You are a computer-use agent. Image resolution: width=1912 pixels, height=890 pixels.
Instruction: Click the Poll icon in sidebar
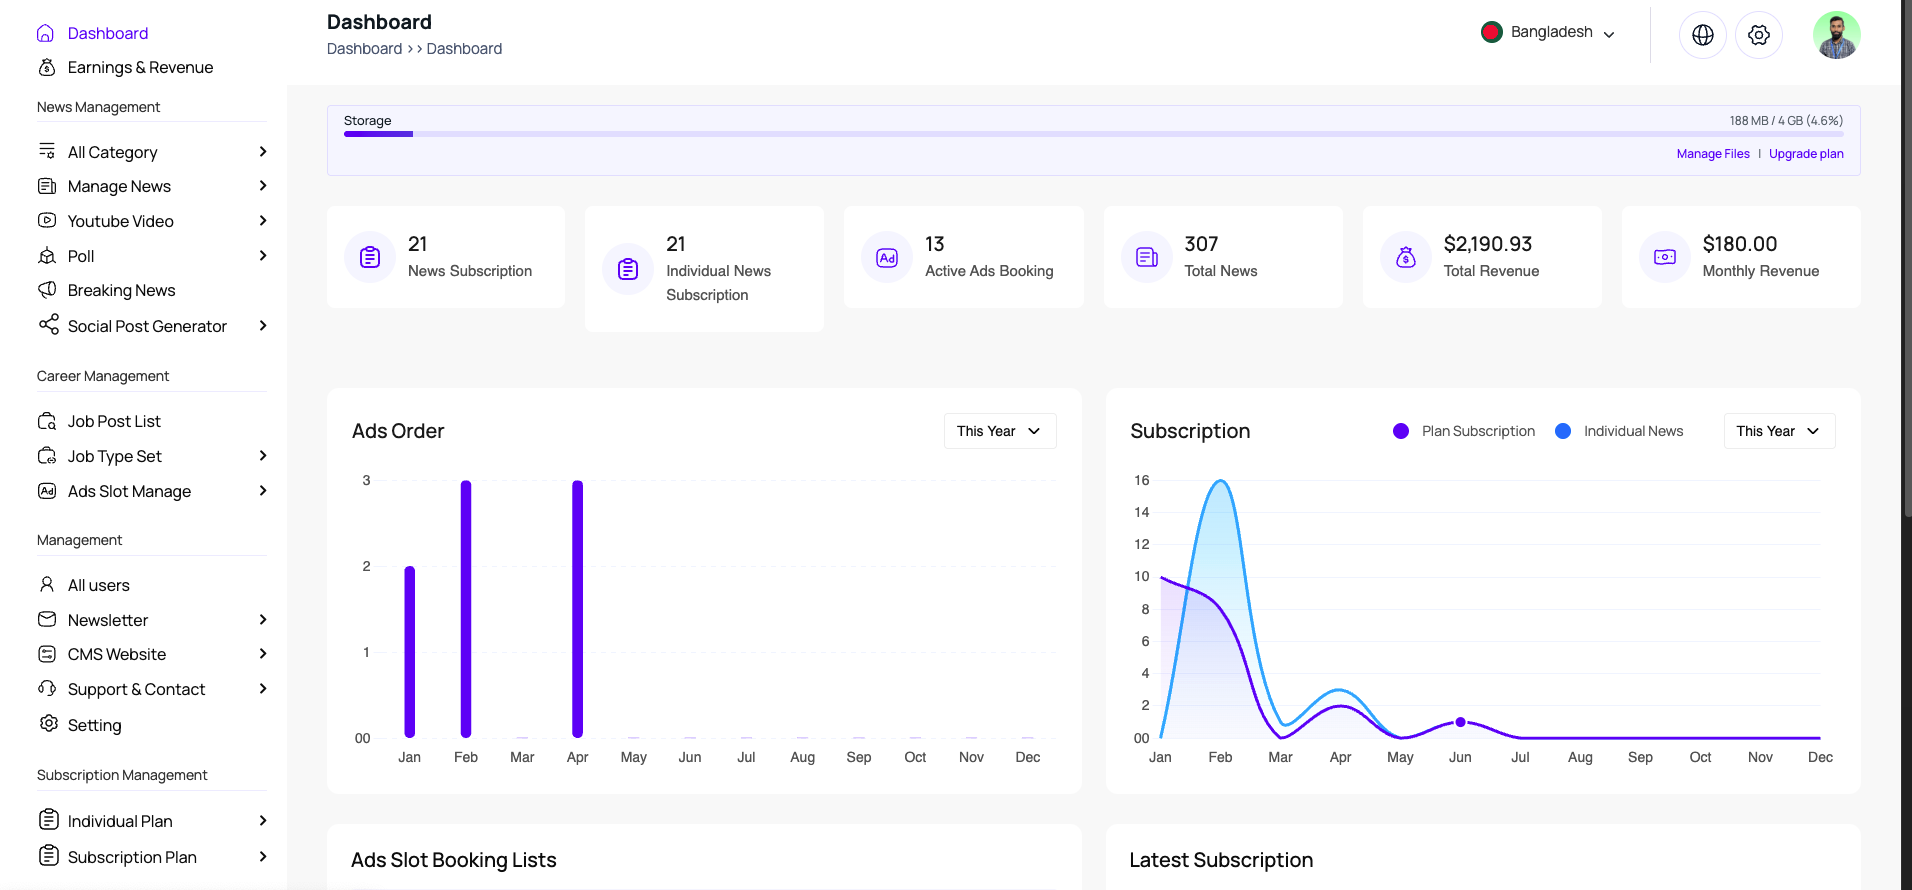pos(46,255)
